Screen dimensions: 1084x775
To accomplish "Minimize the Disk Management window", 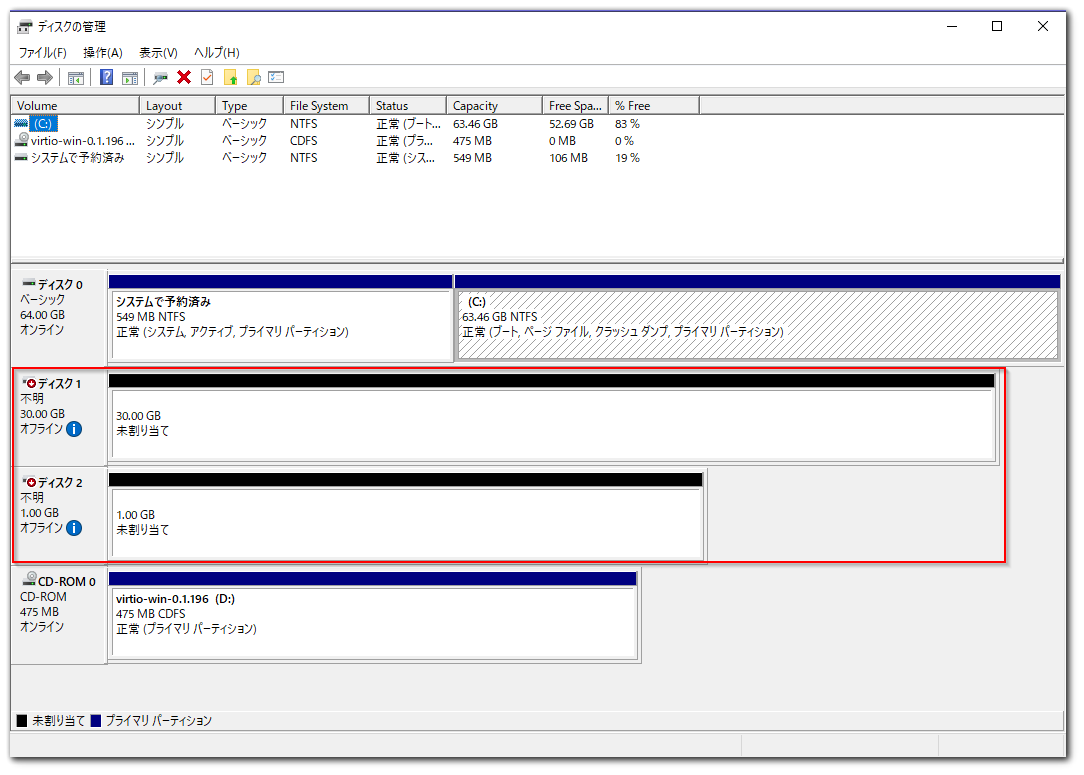I will (x=952, y=26).
